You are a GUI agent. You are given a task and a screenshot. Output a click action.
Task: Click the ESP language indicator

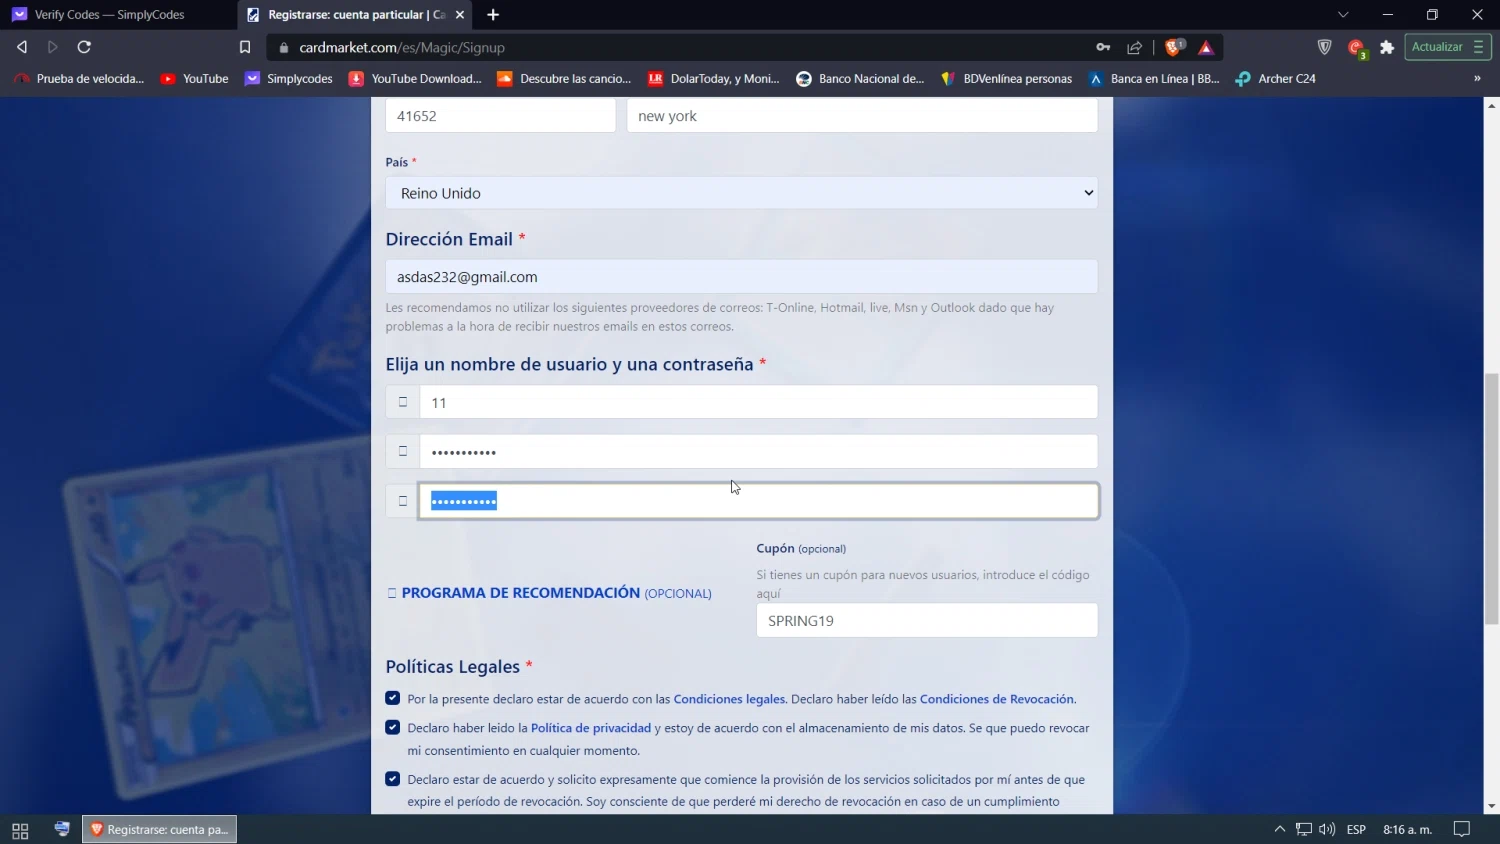point(1357,829)
